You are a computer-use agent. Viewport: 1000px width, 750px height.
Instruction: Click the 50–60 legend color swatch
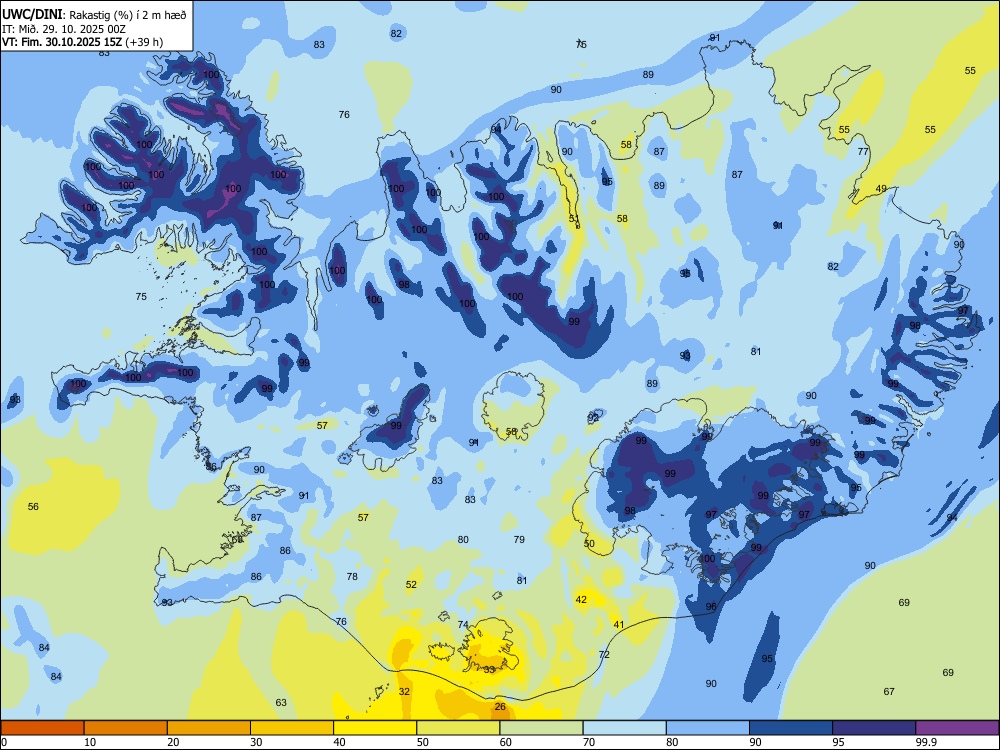[x=458, y=728]
